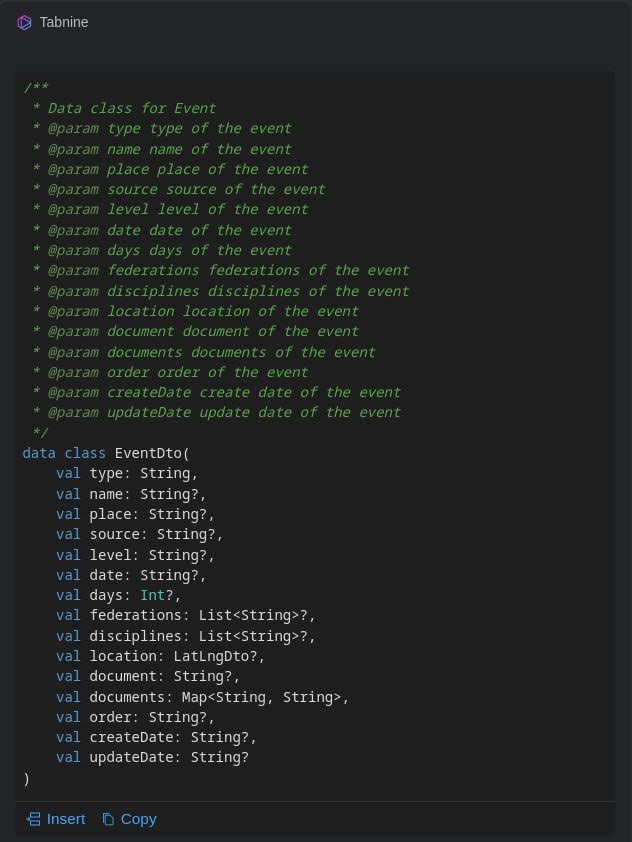Click the Tabnine header label
Screen dimensions: 632x842
click(x=64, y=22)
